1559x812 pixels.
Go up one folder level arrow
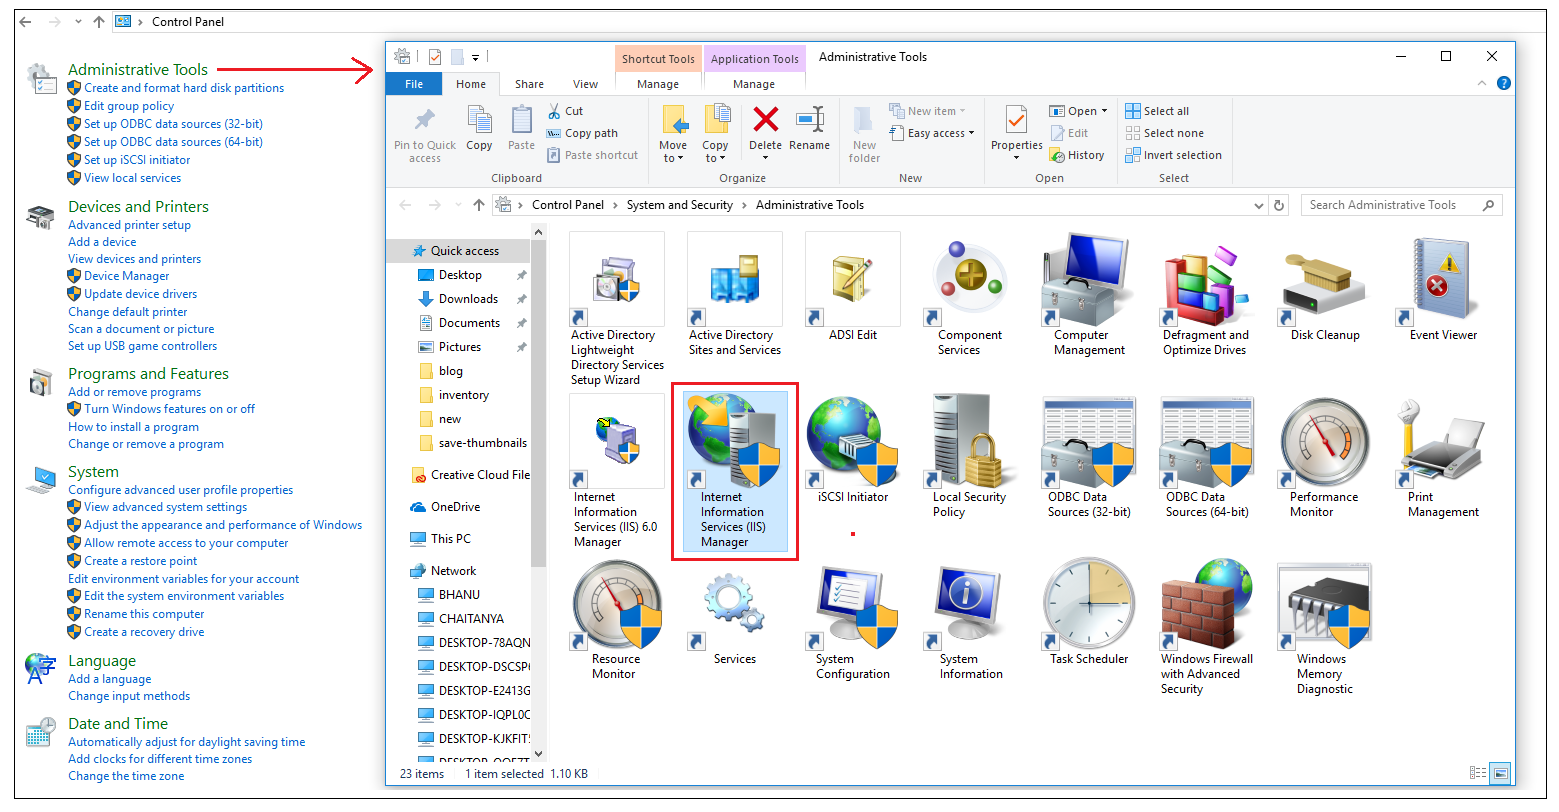pyautogui.click(x=479, y=205)
